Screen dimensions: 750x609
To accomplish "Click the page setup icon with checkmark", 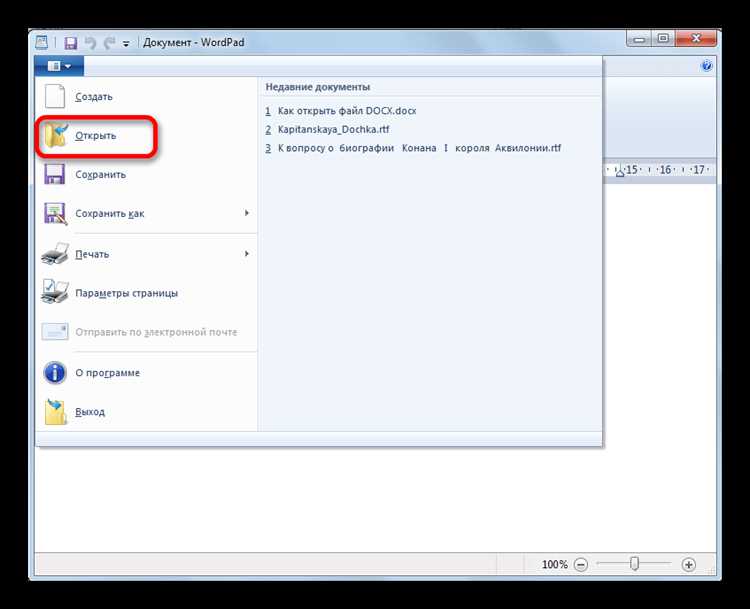I will click(55, 292).
